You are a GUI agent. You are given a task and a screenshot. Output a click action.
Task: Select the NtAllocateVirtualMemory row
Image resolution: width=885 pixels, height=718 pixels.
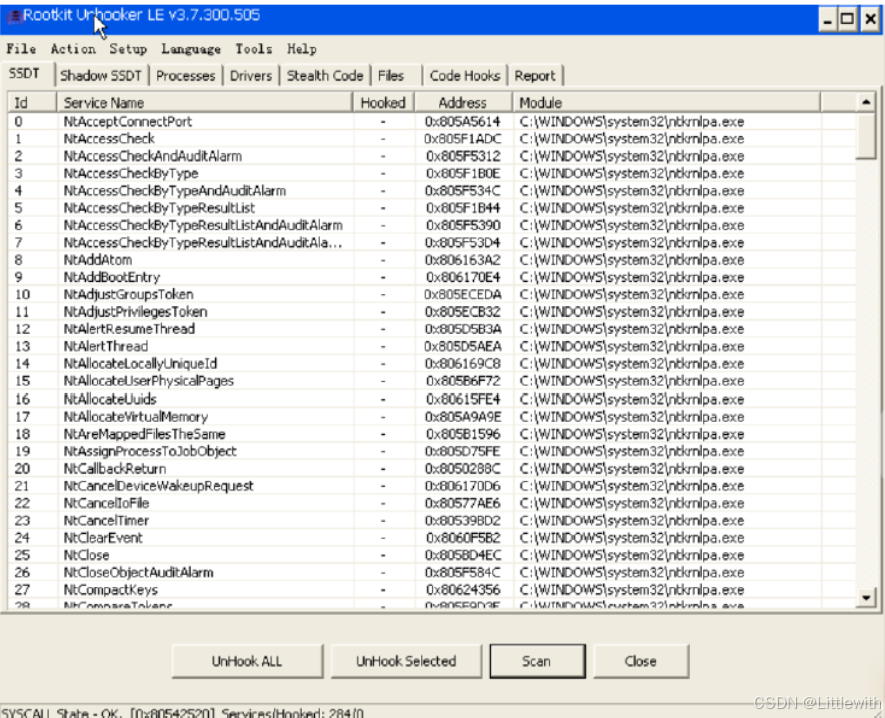tap(432, 417)
